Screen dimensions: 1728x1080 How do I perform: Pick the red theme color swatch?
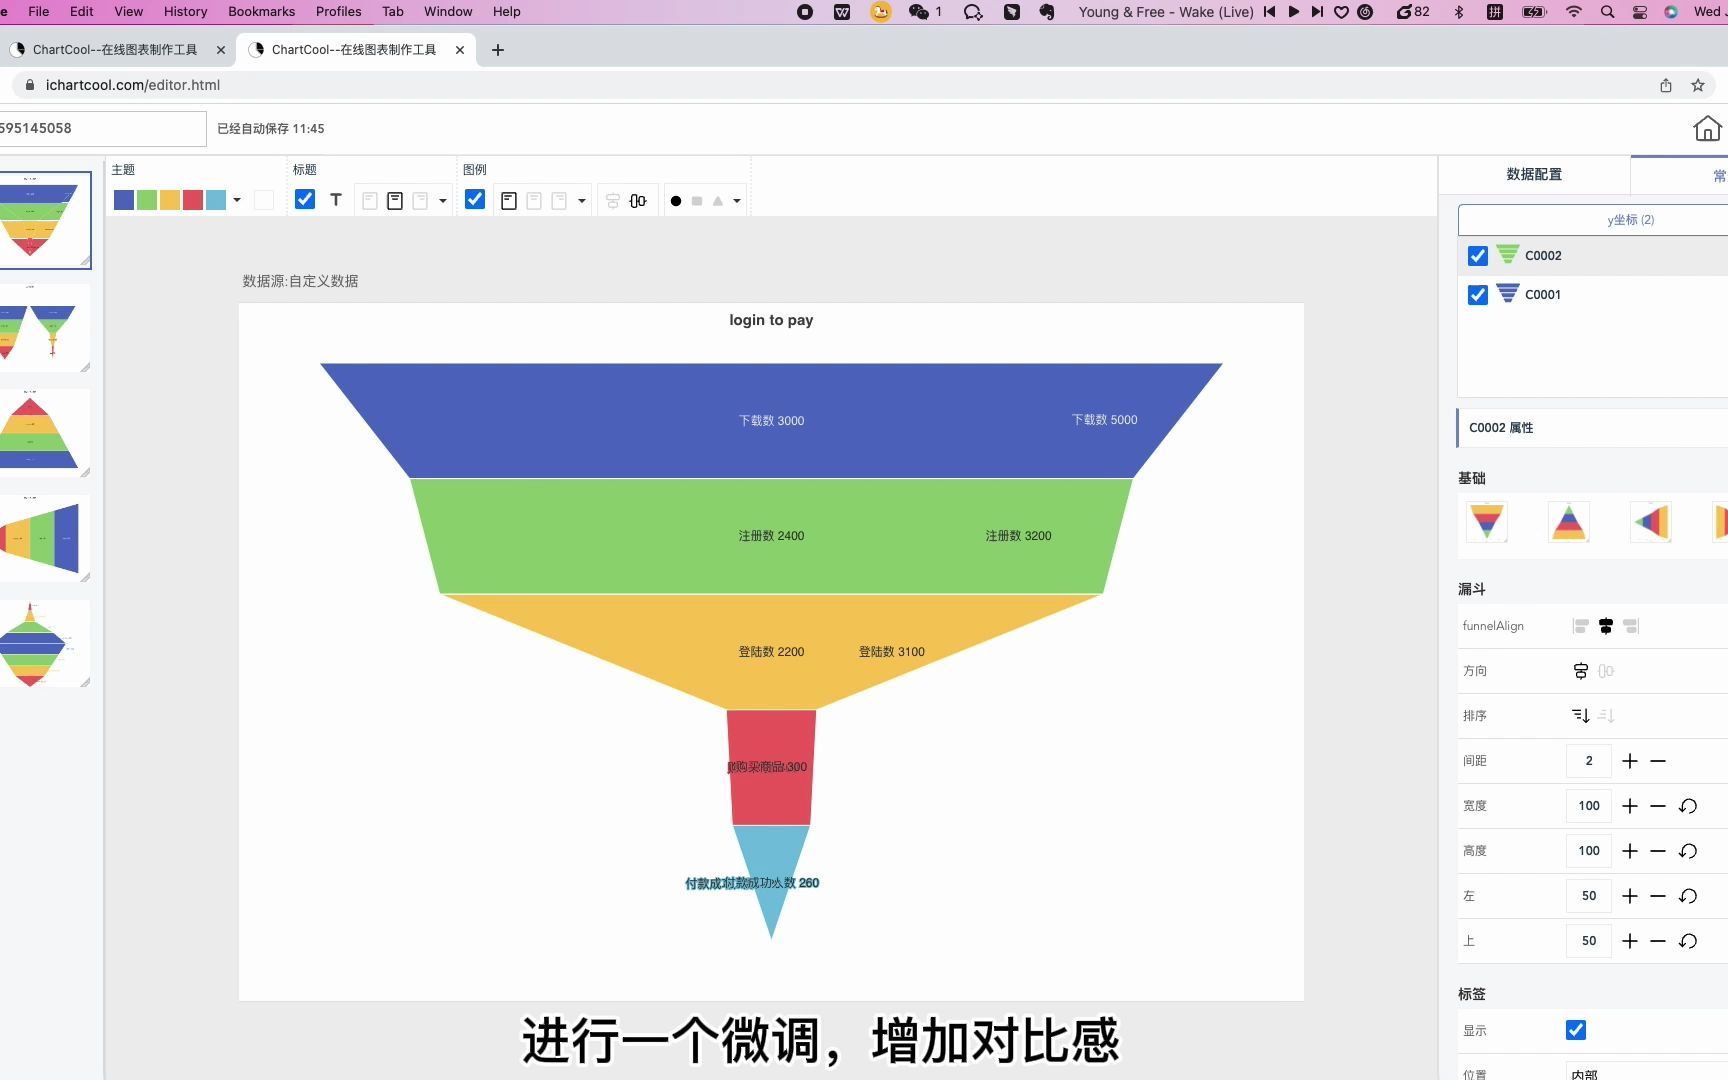(193, 200)
